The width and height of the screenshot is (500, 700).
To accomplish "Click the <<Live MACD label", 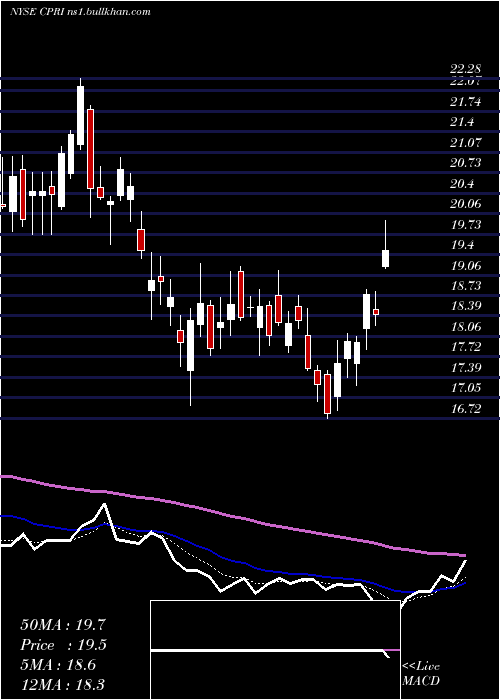I will point(421,674).
